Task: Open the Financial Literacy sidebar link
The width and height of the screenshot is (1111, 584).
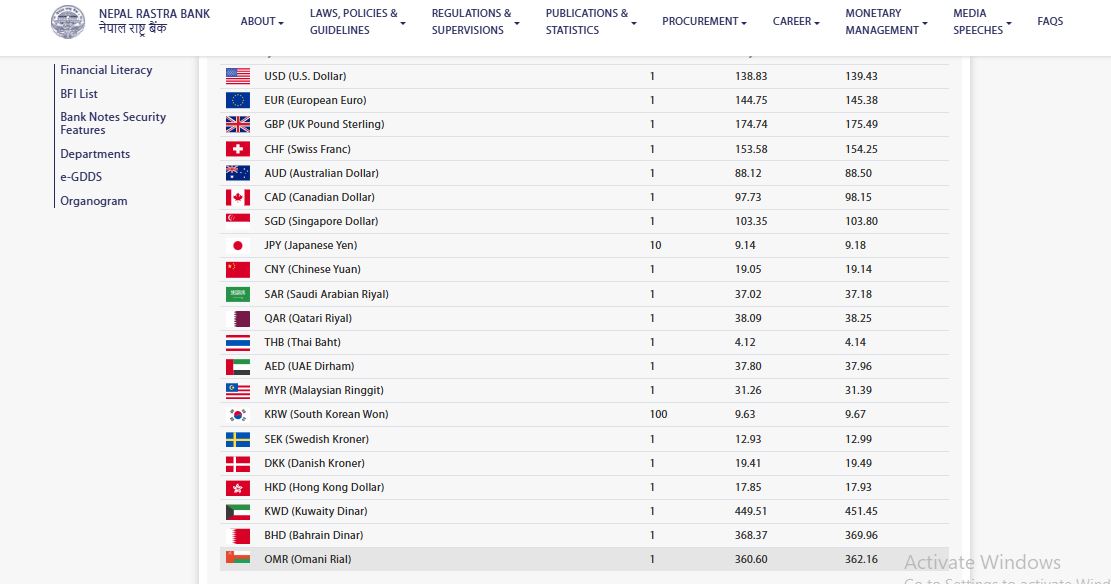Action: 106,70
